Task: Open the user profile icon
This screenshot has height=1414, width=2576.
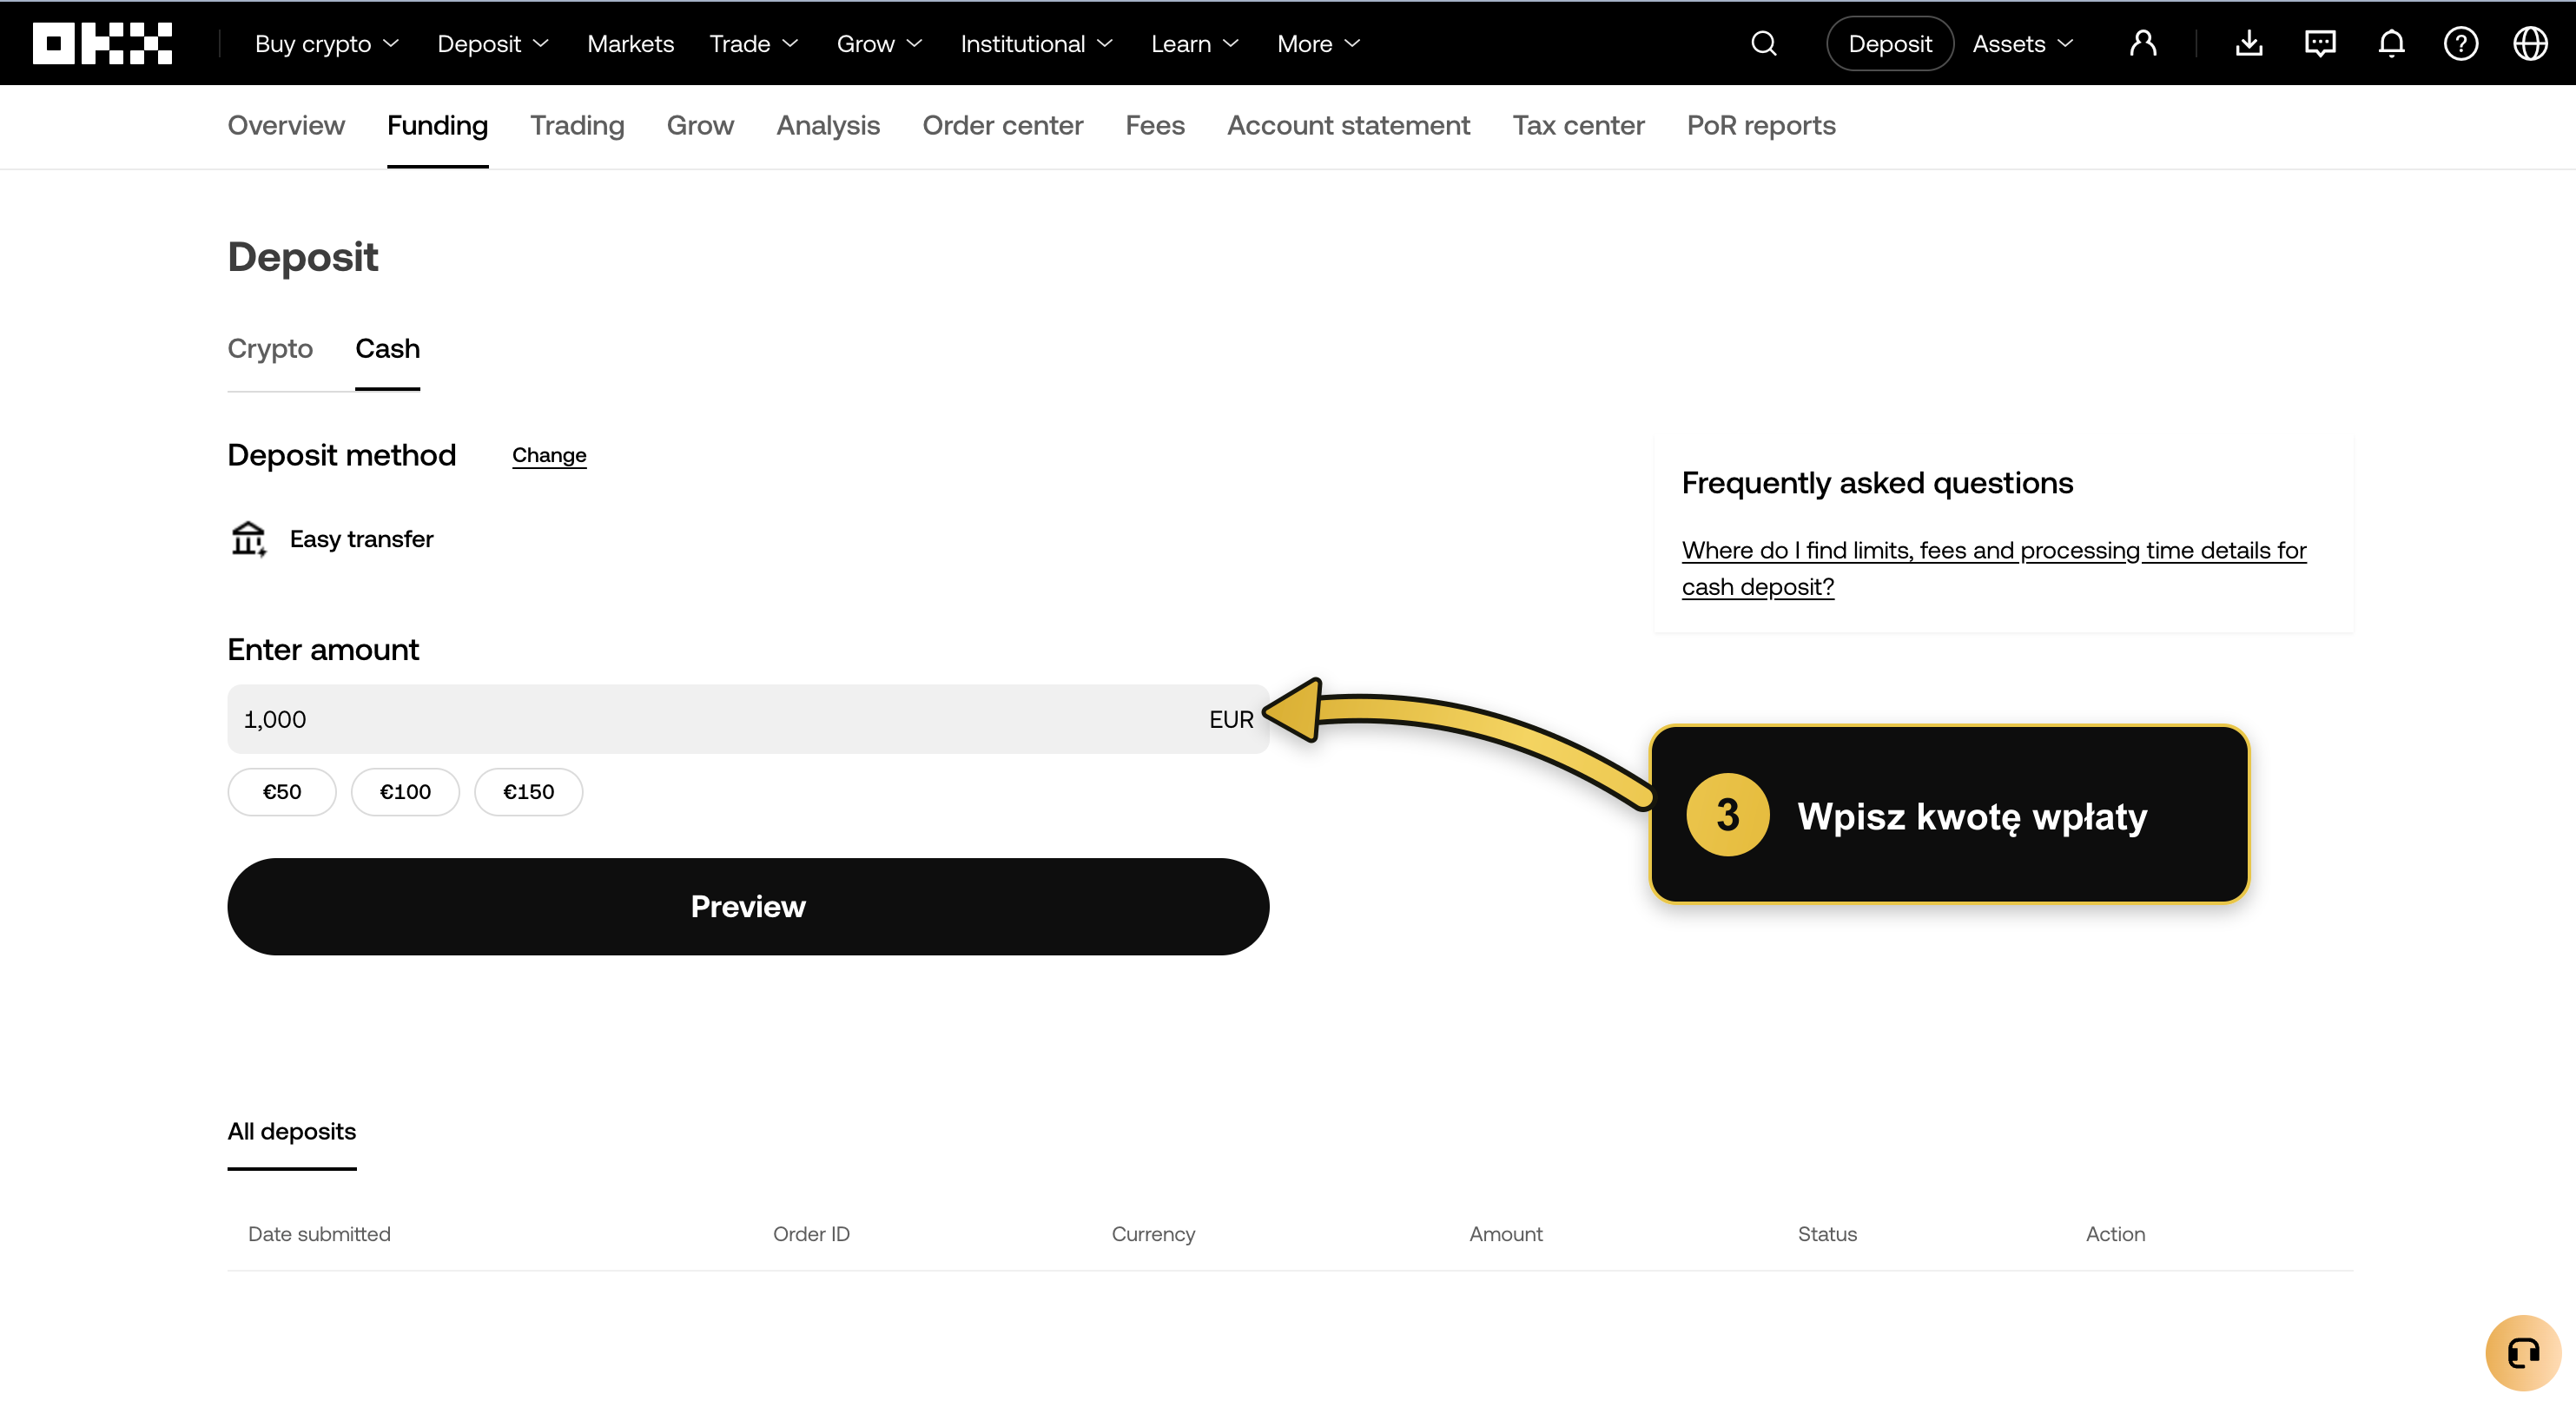Action: click(x=2143, y=43)
